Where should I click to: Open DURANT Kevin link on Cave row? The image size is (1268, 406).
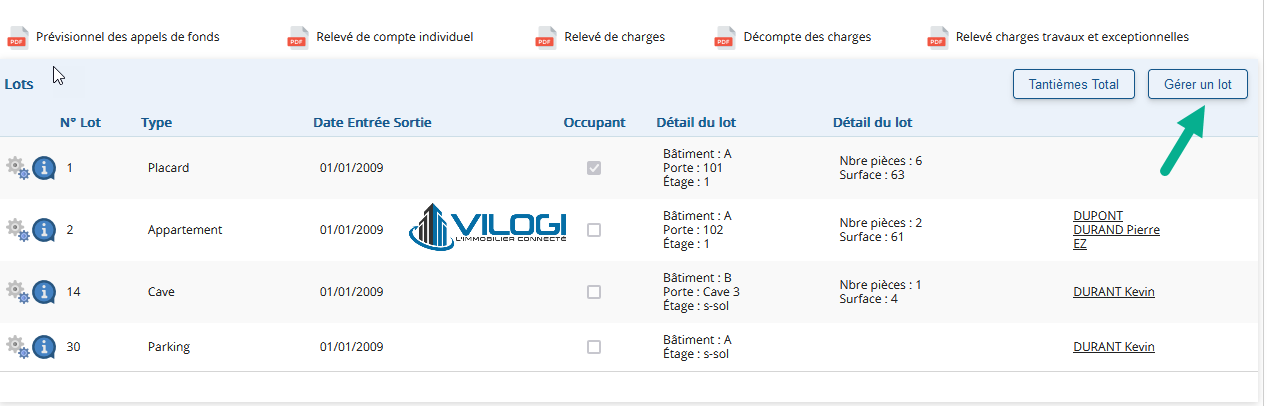coord(1113,292)
